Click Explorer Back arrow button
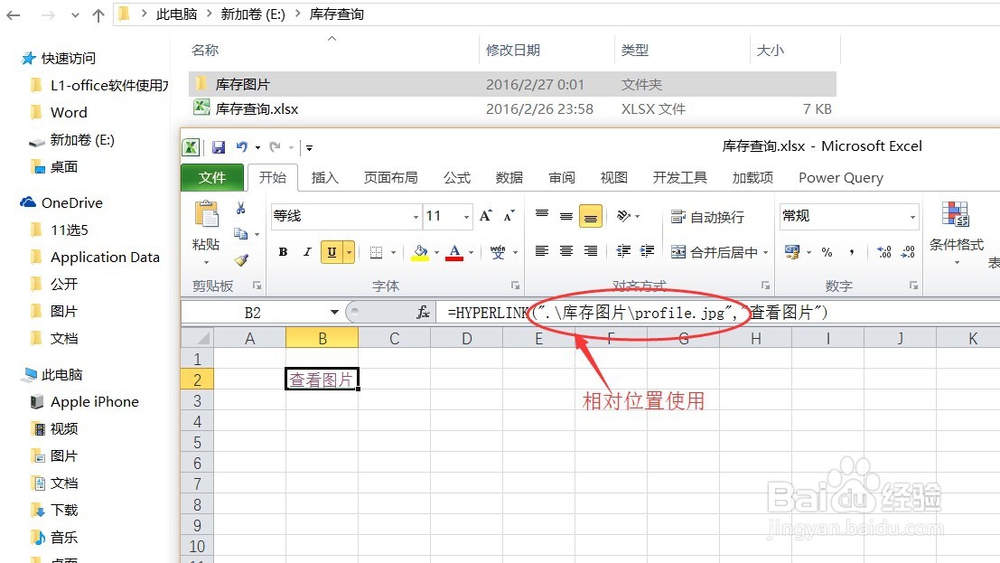Screen dimensions: 1000x563 [x=13, y=15]
